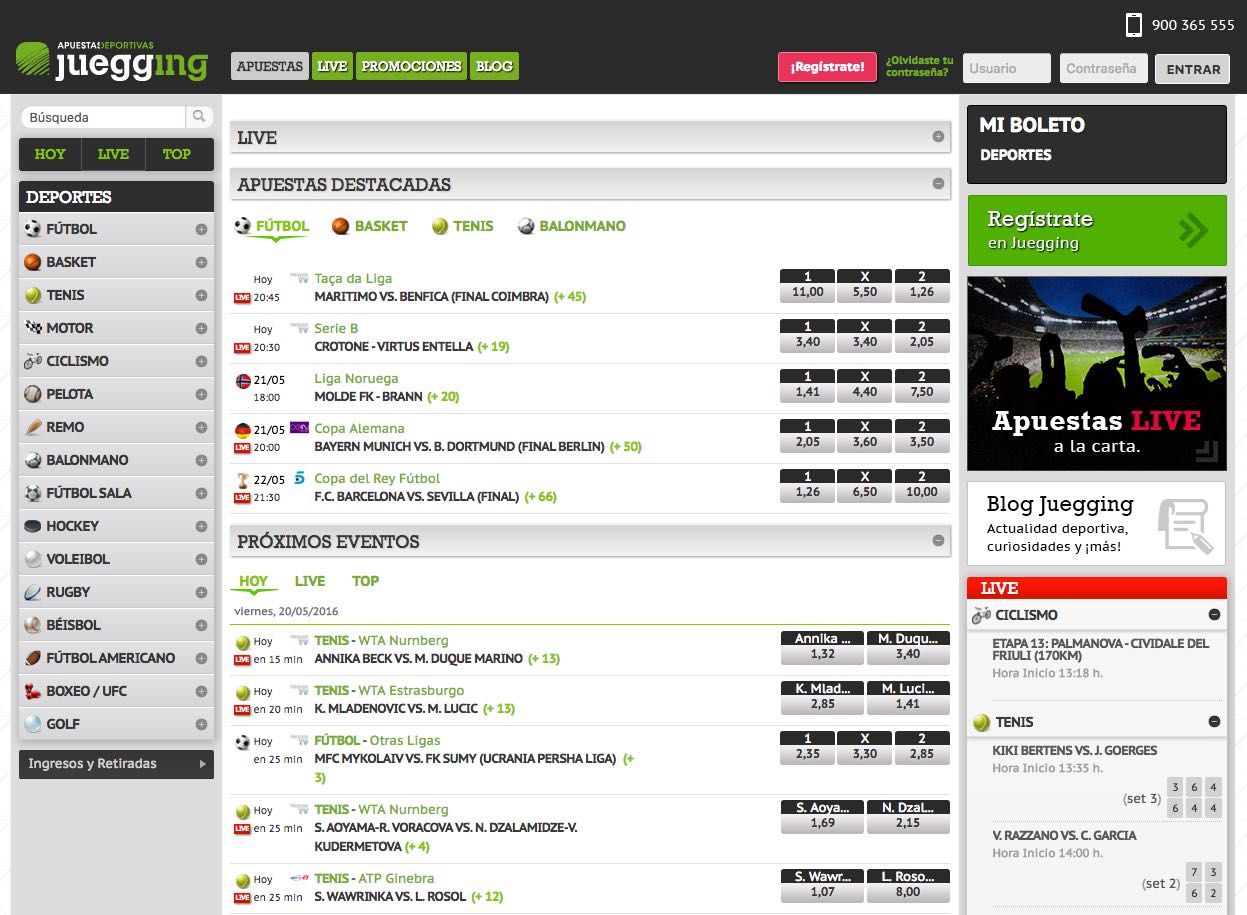The width and height of the screenshot is (1247, 915).
Task: Open the Apuestas LIVE stadium banner
Action: click(x=1097, y=373)
